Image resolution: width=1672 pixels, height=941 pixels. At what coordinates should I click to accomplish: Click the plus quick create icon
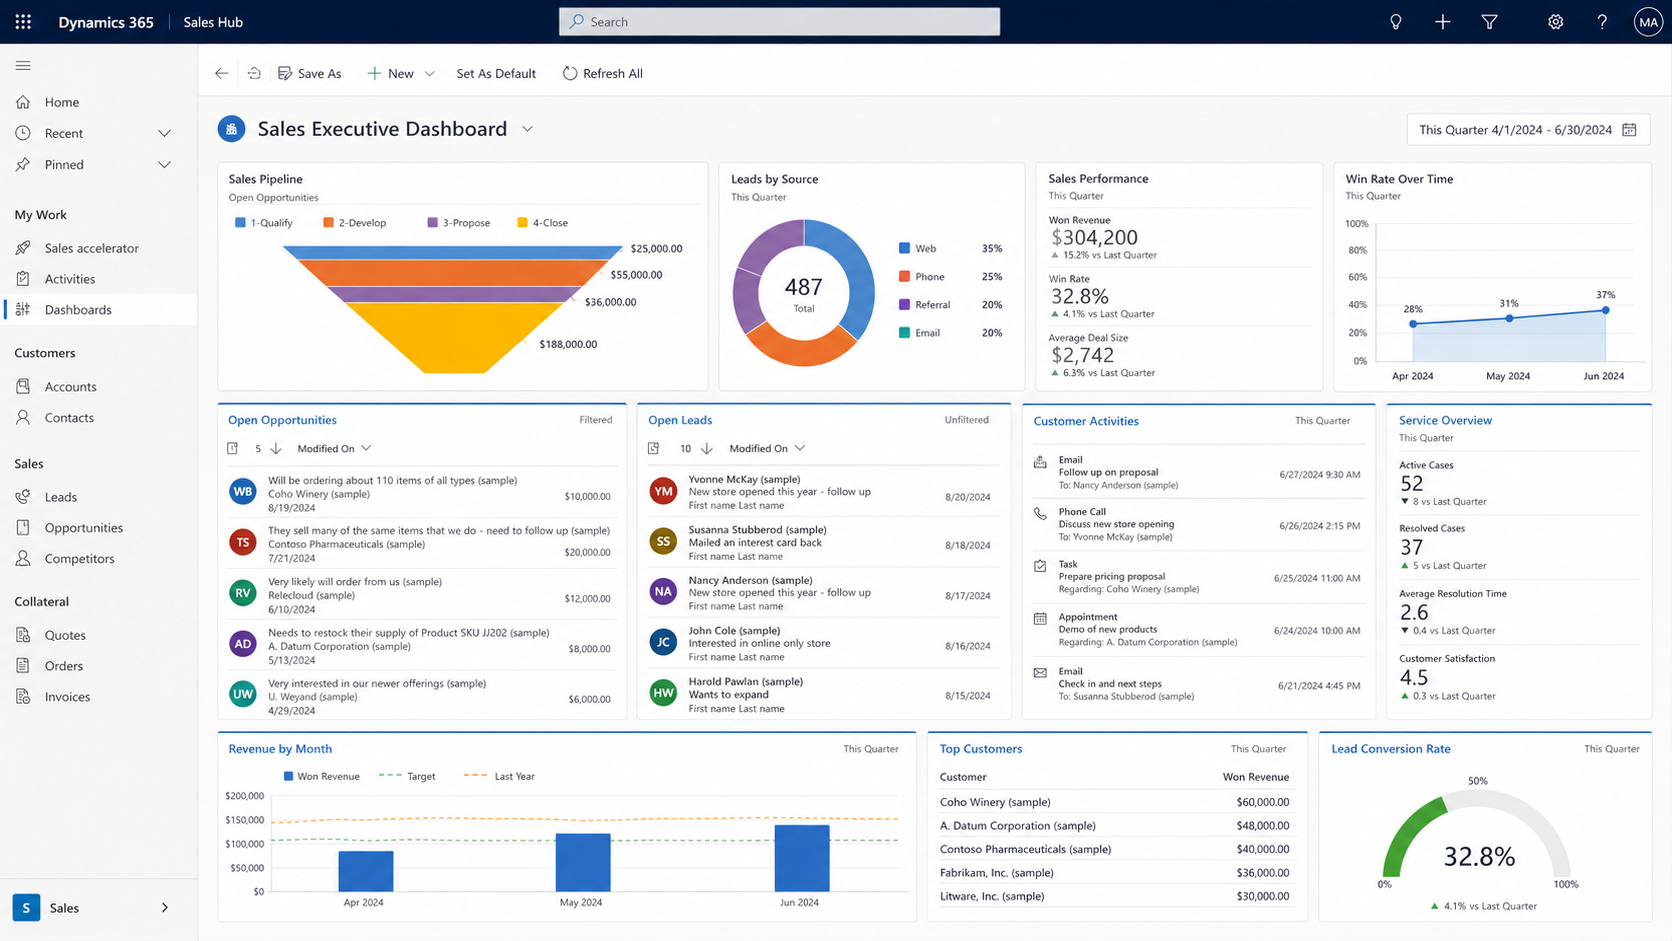pos(1442,21)
